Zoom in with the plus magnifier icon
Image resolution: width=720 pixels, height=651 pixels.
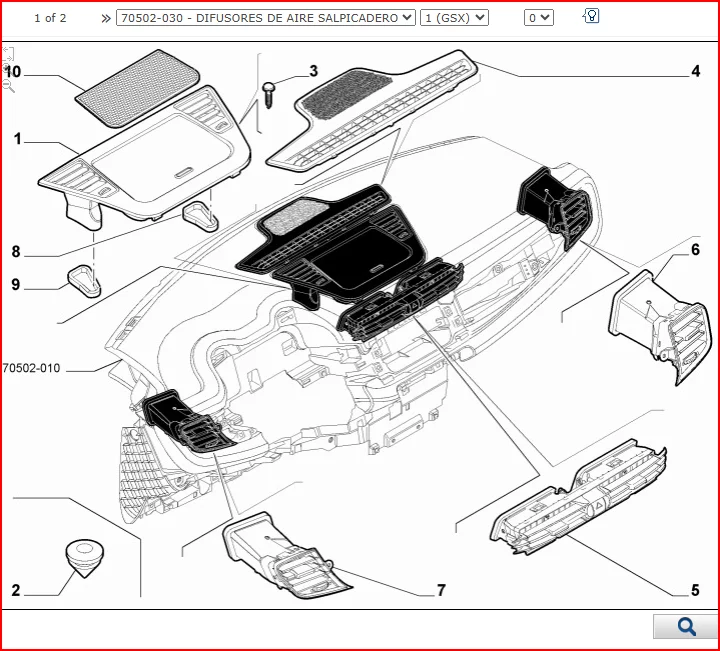6,69
